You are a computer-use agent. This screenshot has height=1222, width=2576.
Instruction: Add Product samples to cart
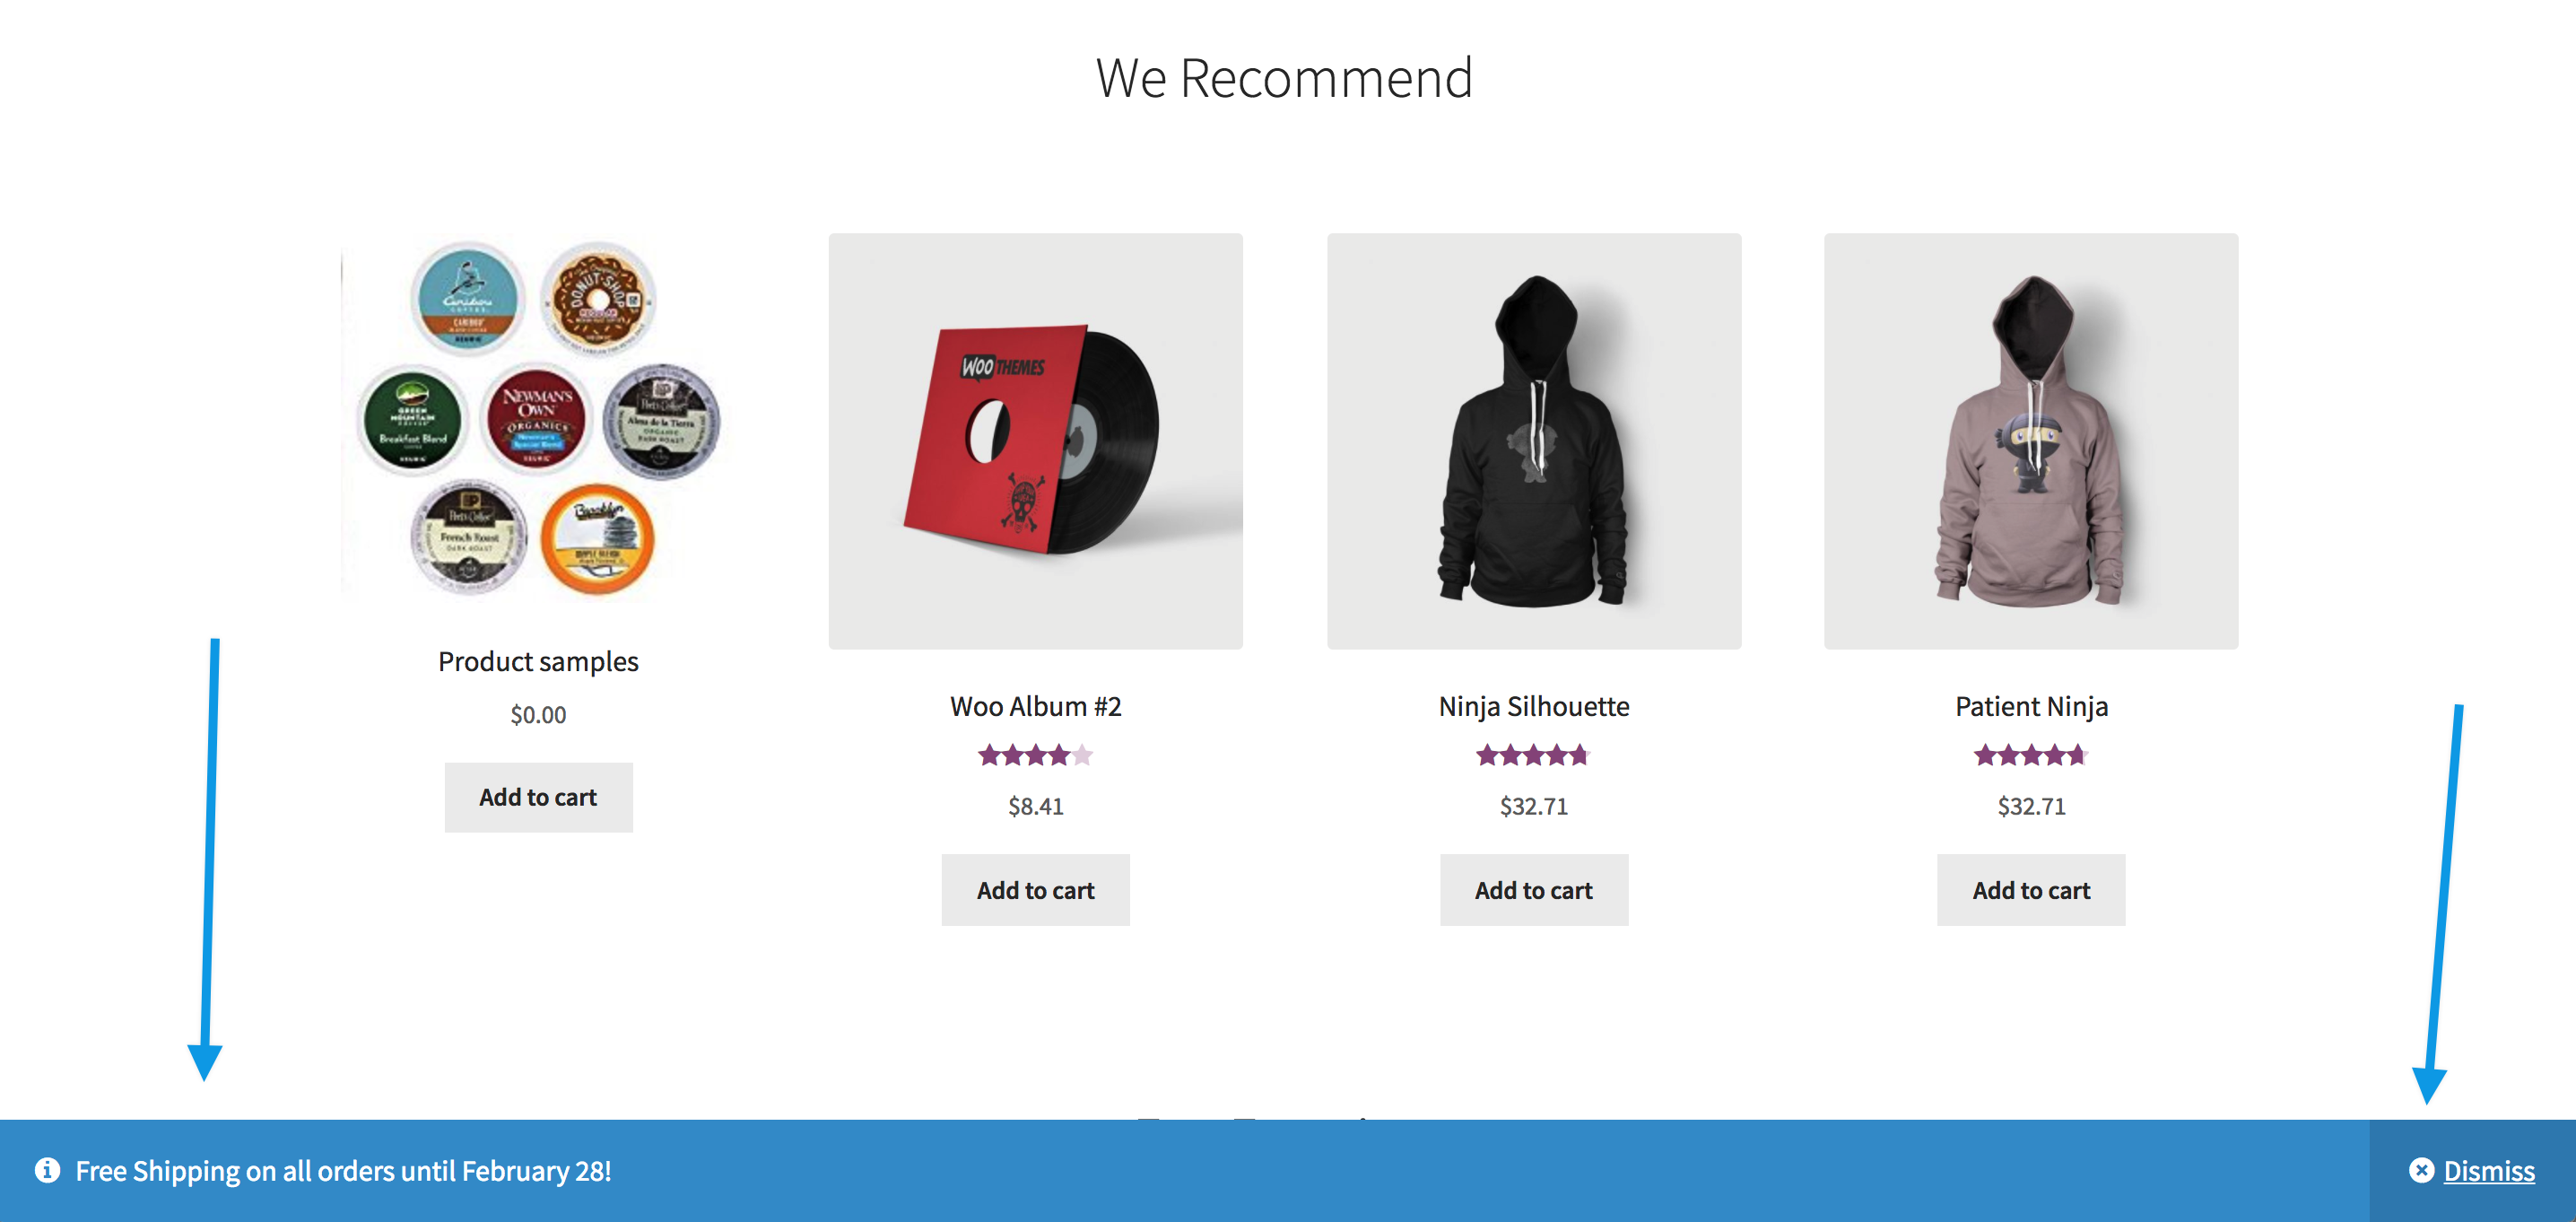(538, 796)
